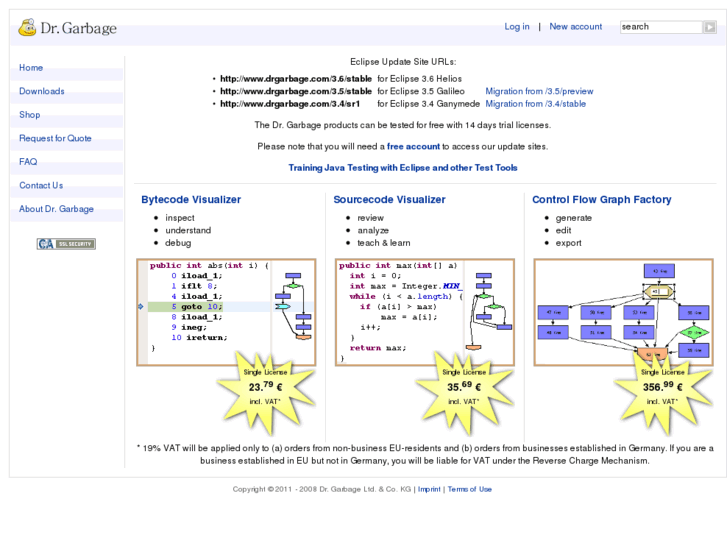Click the Bytecode Visualizer screenshot thumbnail
The height and width of the screenshot is (545, 727).
tap(226, 312)
